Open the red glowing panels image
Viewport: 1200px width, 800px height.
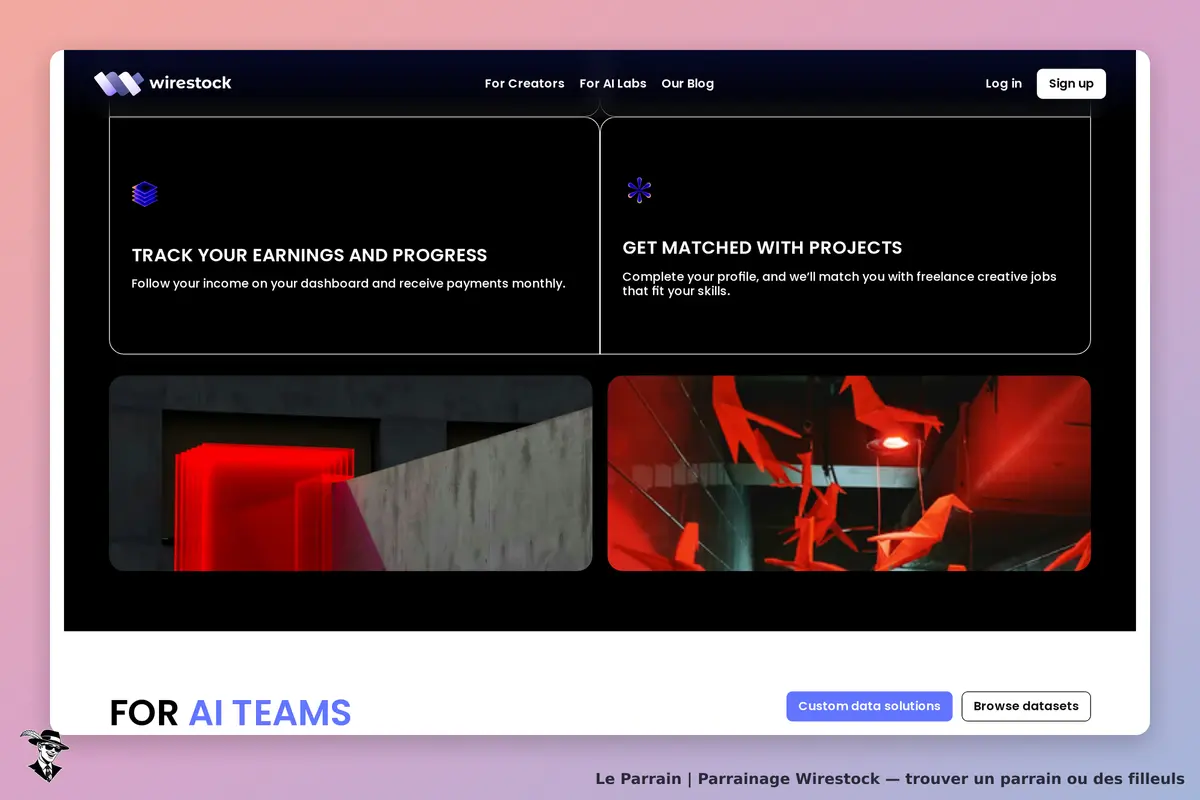click(351, 473)
